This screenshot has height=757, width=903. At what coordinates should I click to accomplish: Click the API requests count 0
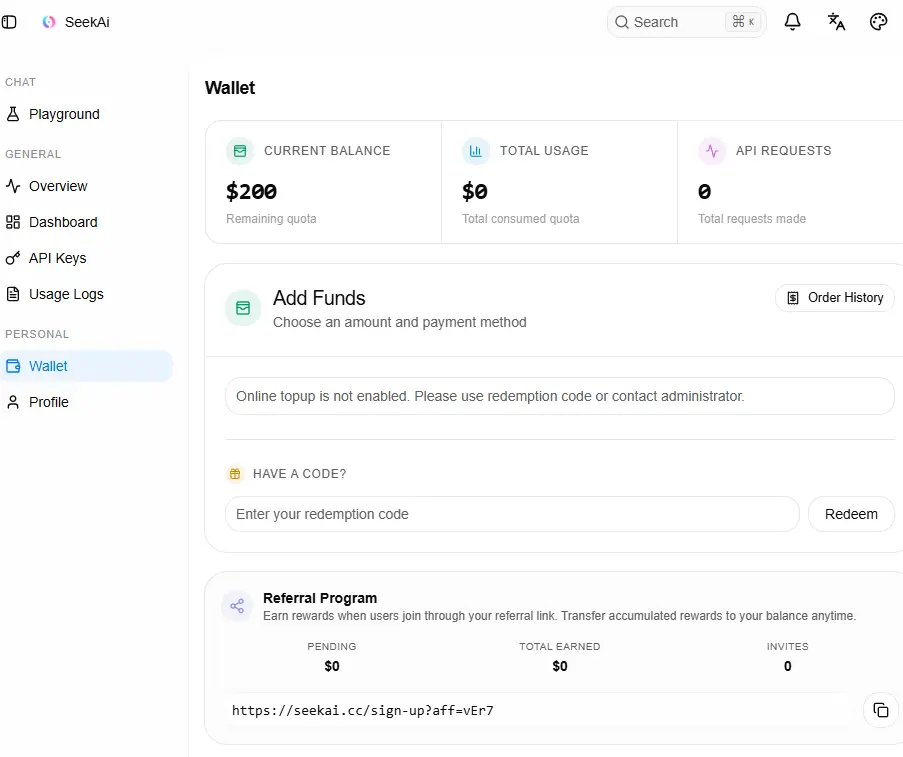tap(704, 191)
